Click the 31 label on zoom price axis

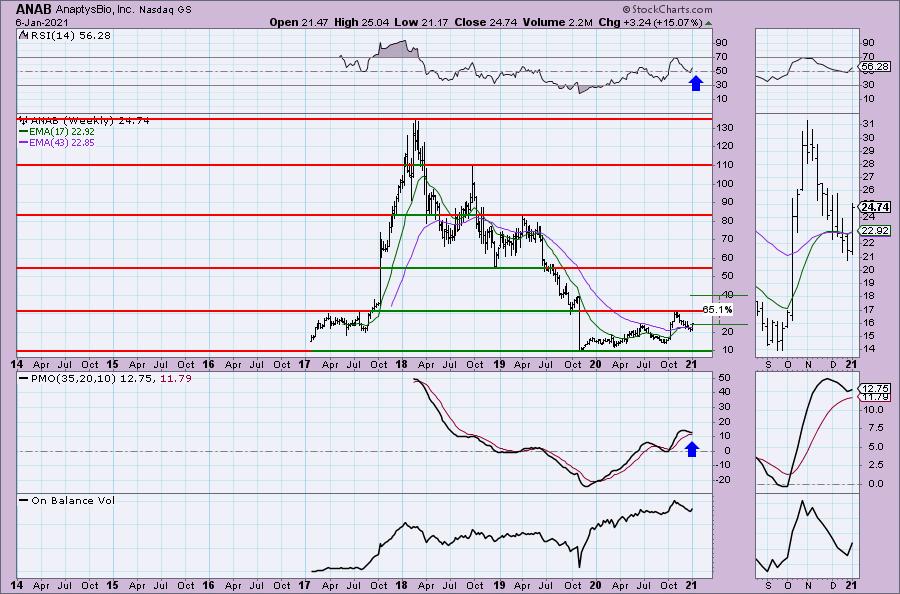click(868, 124)
